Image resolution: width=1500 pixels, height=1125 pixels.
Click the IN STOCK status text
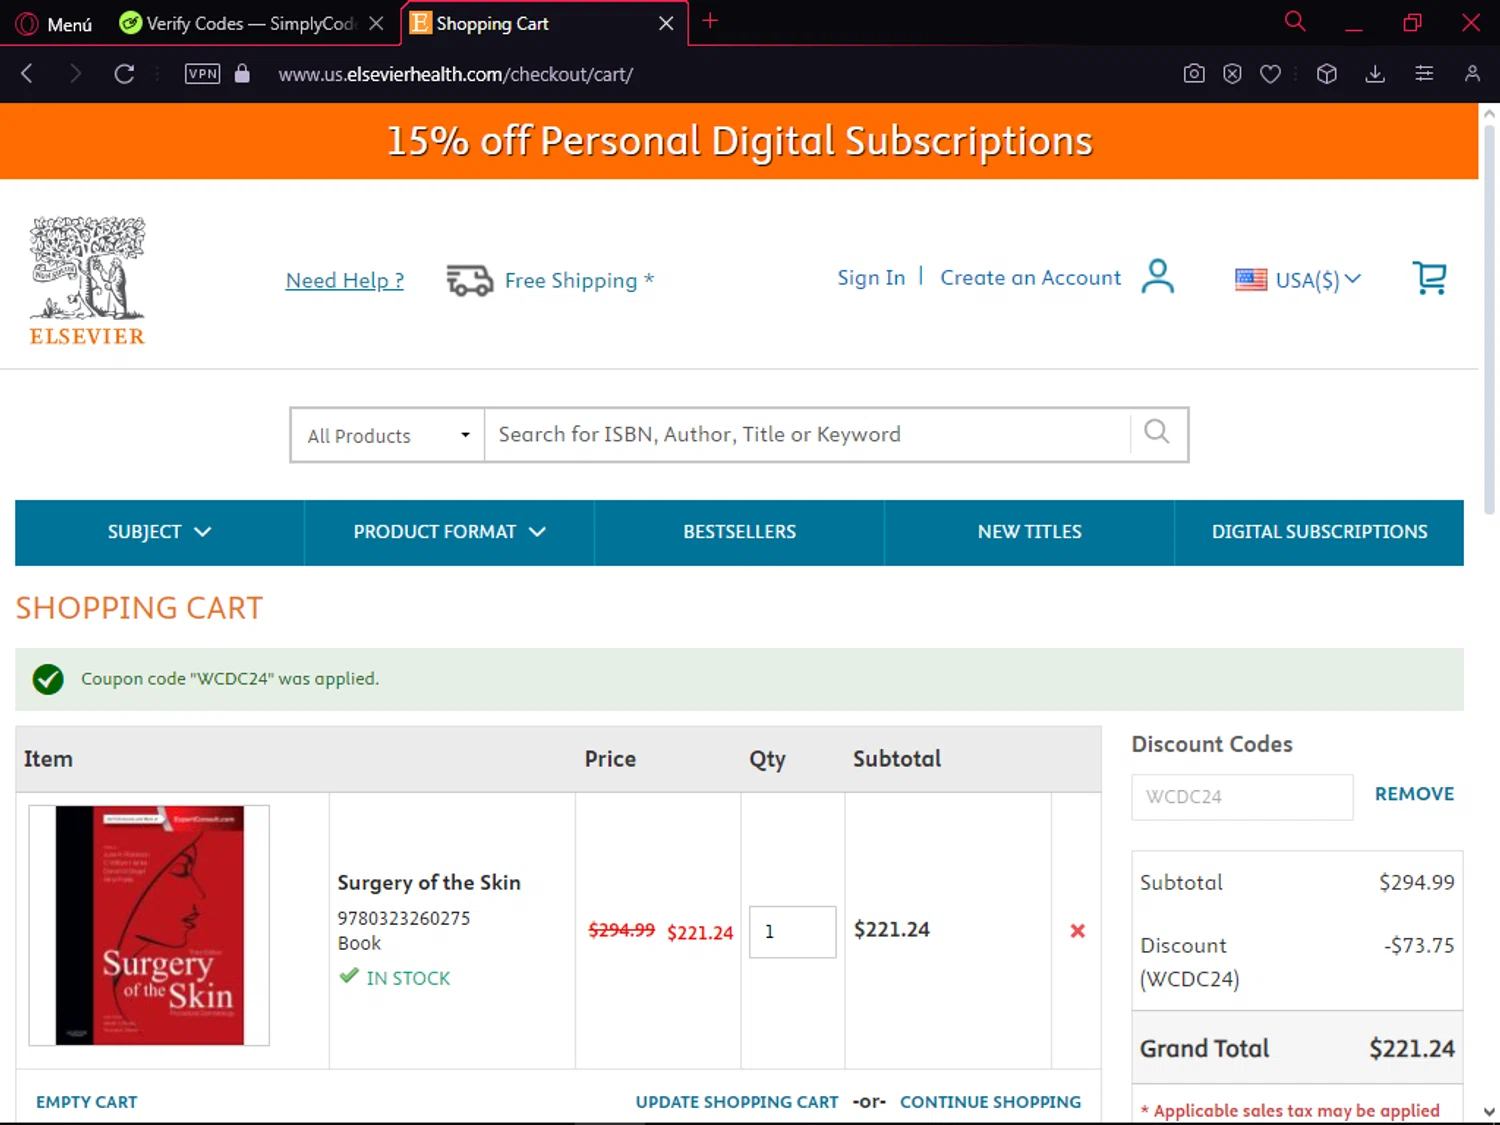point(408,978)
